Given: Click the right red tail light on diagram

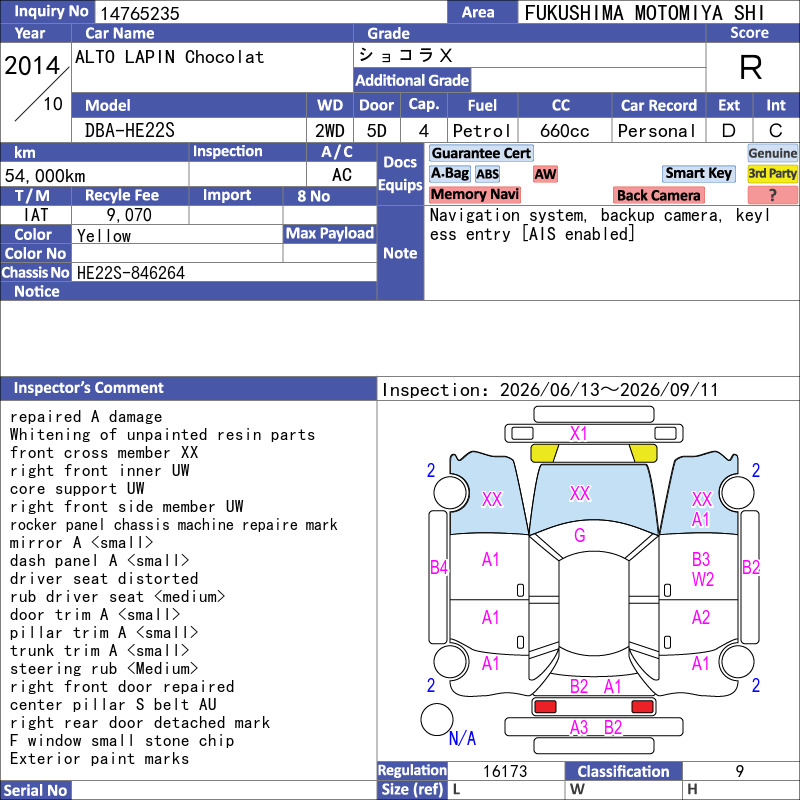Looking at the screenshot, I should coord(642,707).
